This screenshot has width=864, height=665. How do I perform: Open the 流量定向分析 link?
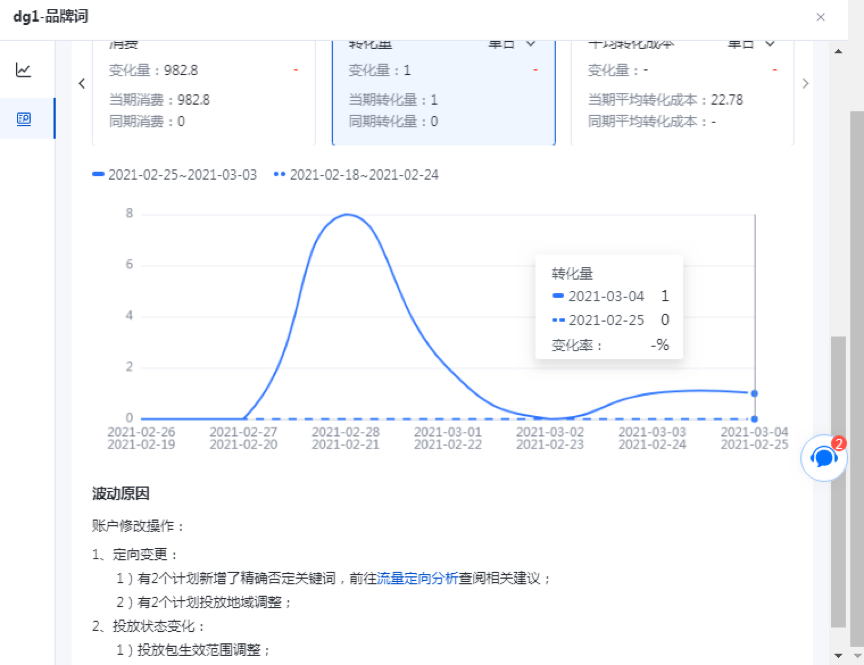(x=417, y=578)
